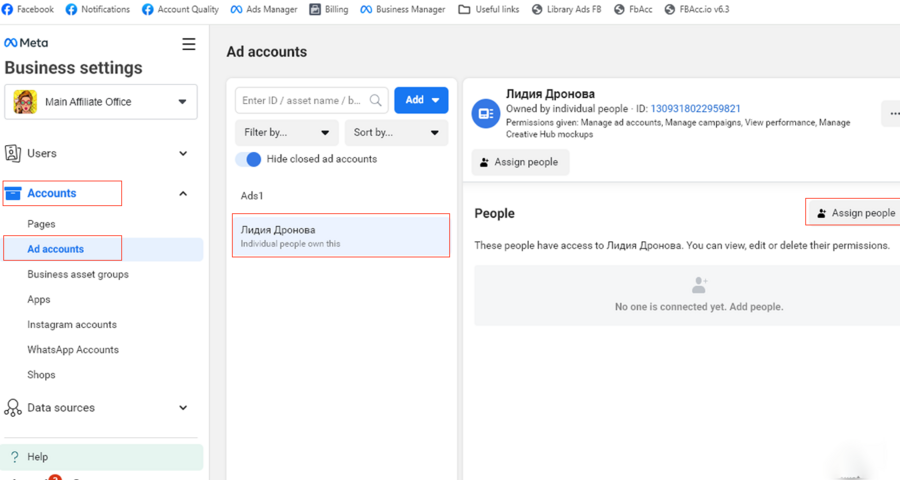Click the Help question mark icon

click(x=15, y=457)
